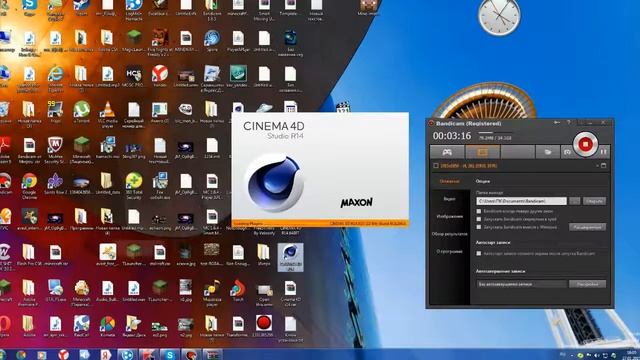This screenshot has height=360, width=640.
Task: Select the Internet Explorer desktop icon
Action: (55, 78)
